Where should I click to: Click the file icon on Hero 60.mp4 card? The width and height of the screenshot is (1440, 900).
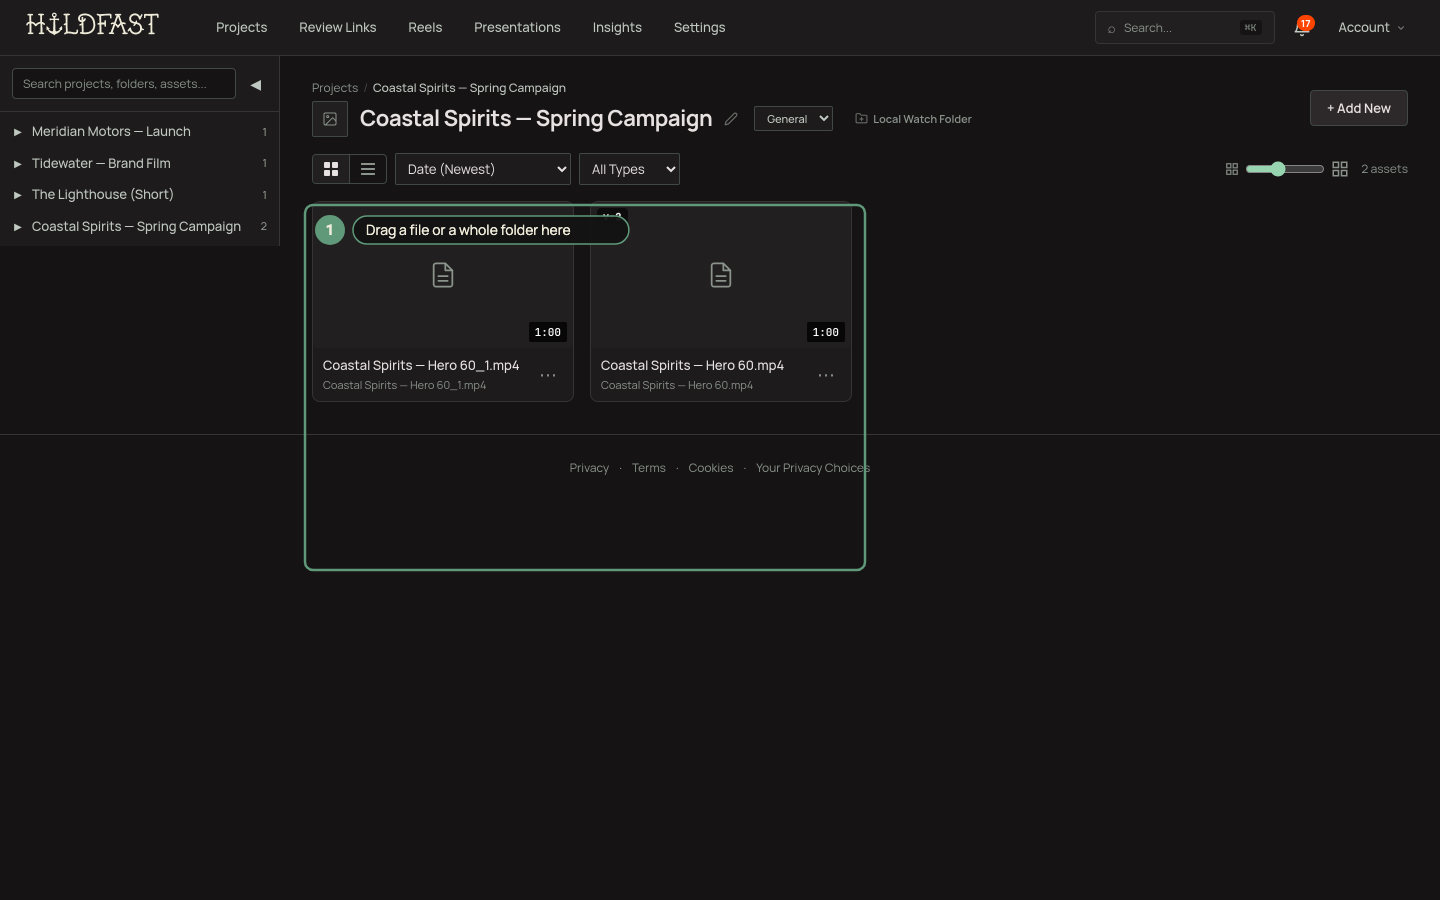click(721, 275)
